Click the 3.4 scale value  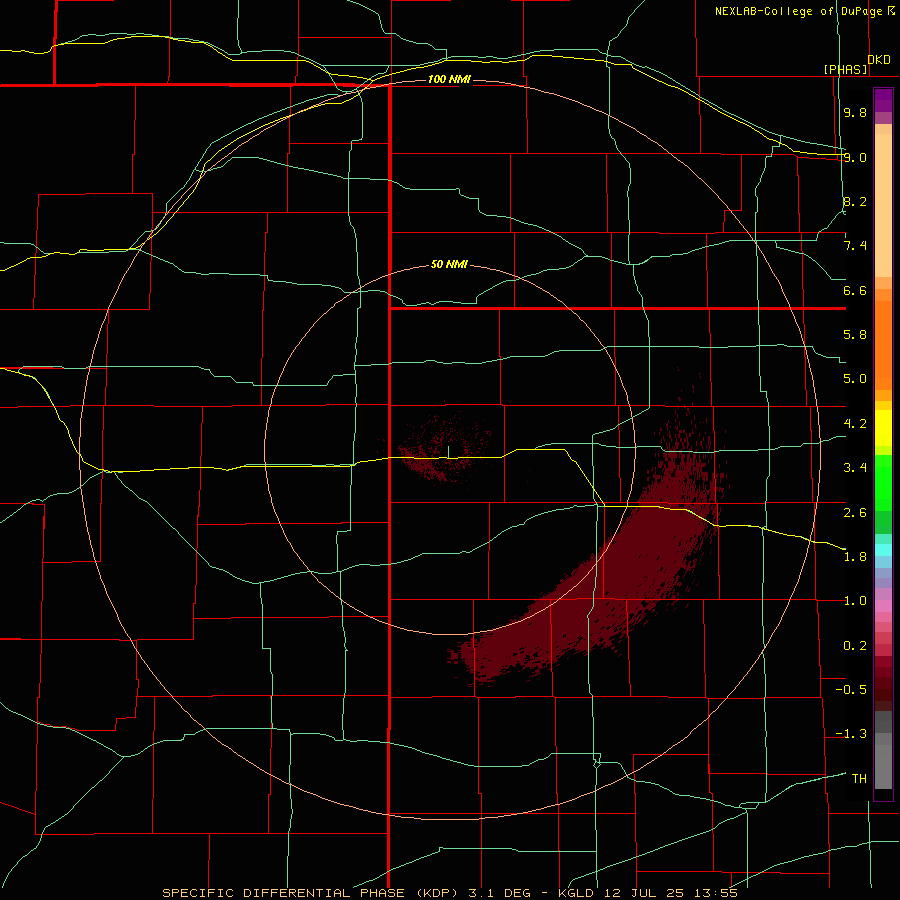855,468
